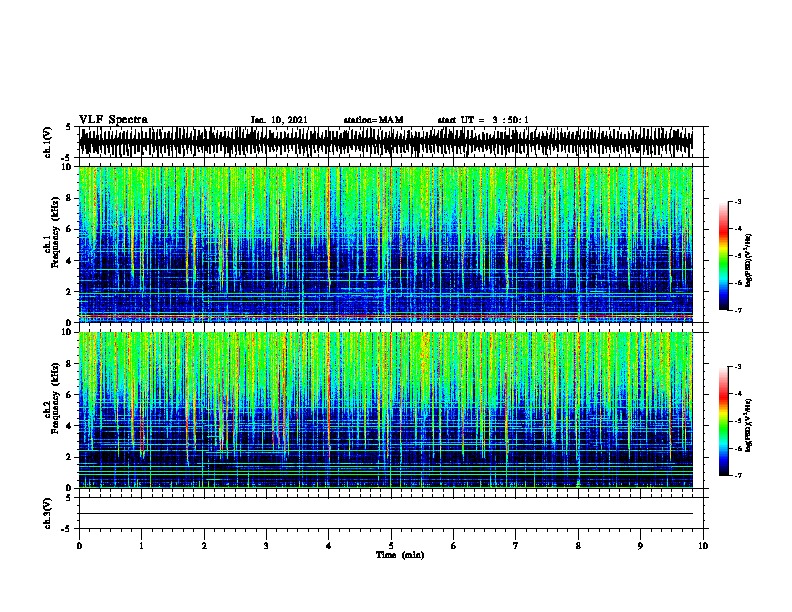Click the "-3" label on ch.1 colorbar

(x=738, y=201)
